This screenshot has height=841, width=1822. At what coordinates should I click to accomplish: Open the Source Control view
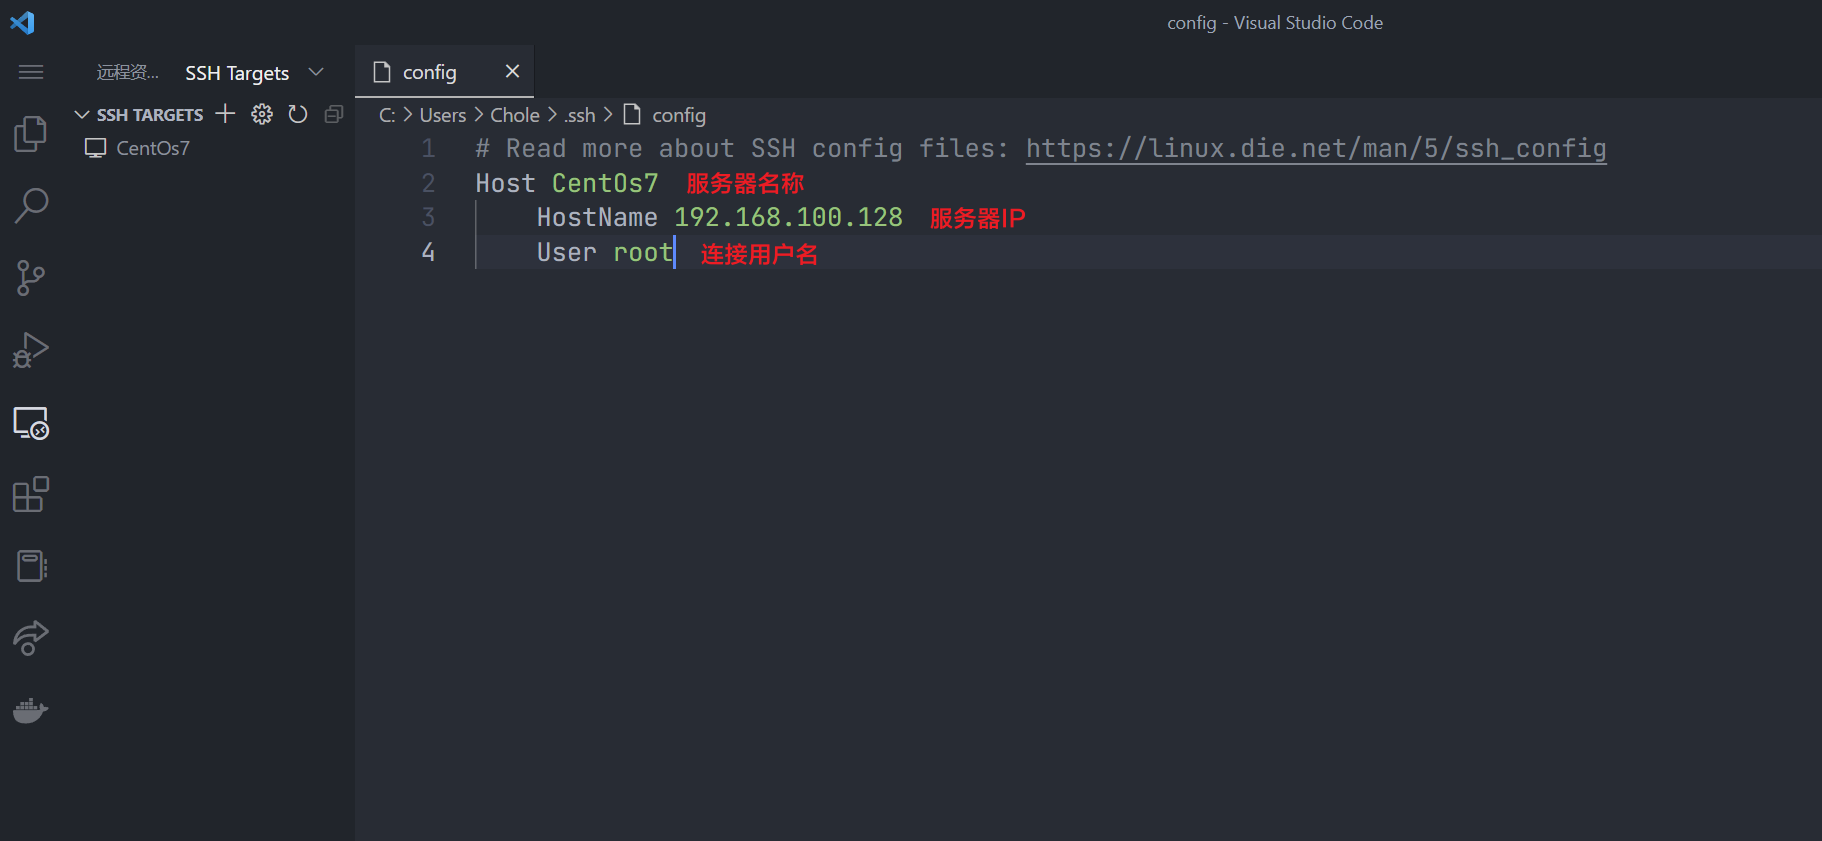(30, 278)
